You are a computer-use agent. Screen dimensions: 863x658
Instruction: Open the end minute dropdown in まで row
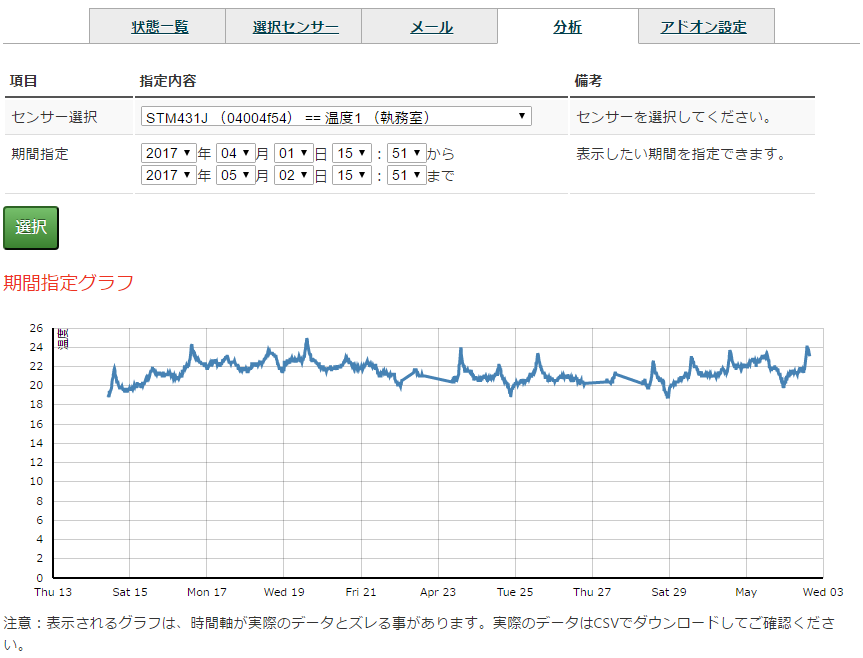407,175
